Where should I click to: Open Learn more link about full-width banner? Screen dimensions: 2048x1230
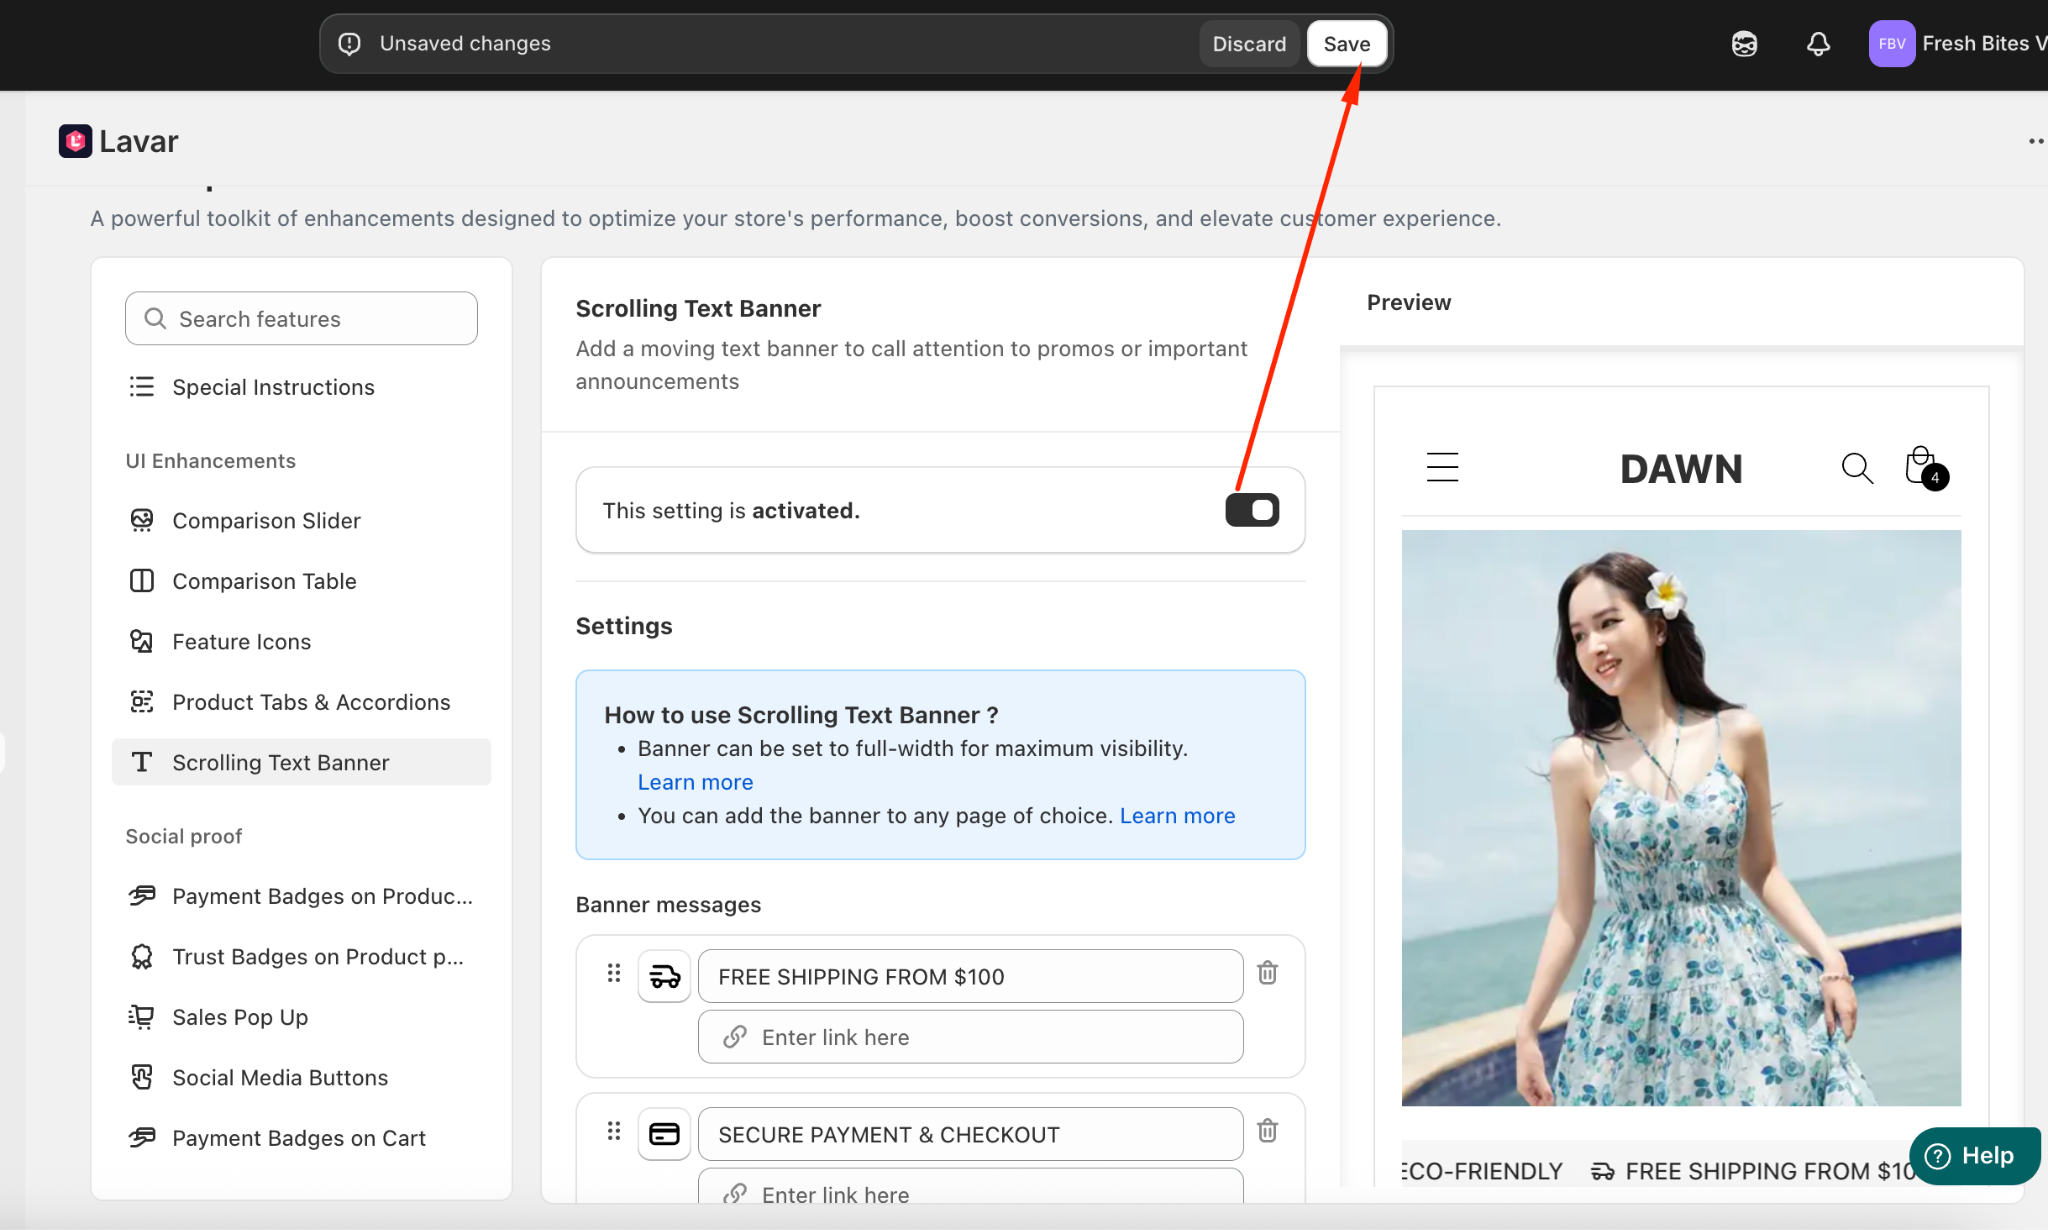695,782
